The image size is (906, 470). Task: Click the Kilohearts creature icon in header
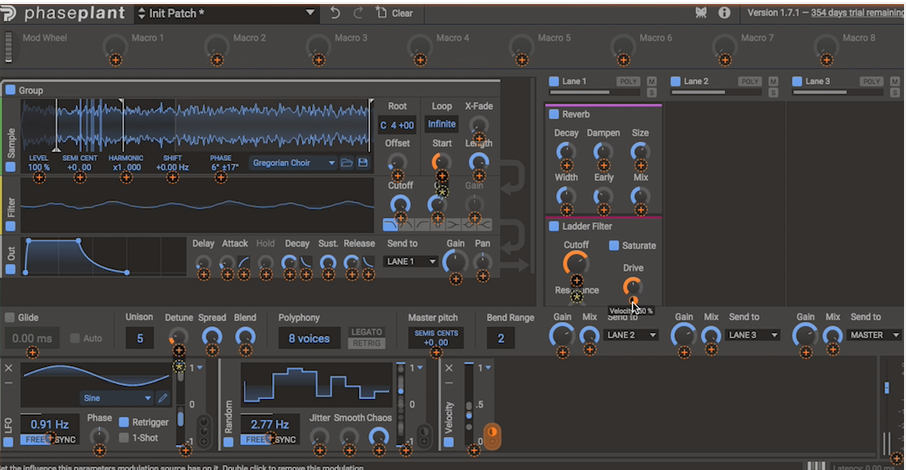(701, 12)
